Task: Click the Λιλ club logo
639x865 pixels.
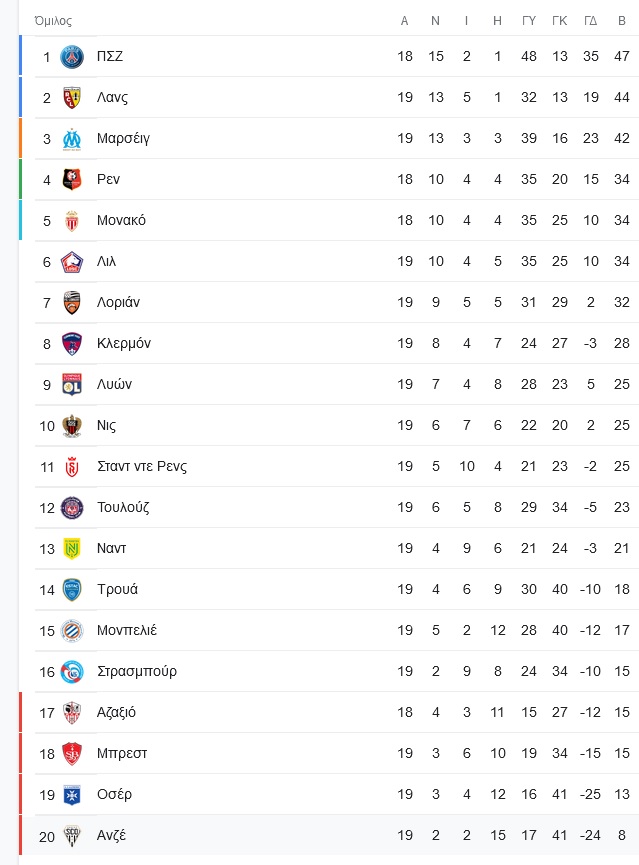Action: (72, 262)
